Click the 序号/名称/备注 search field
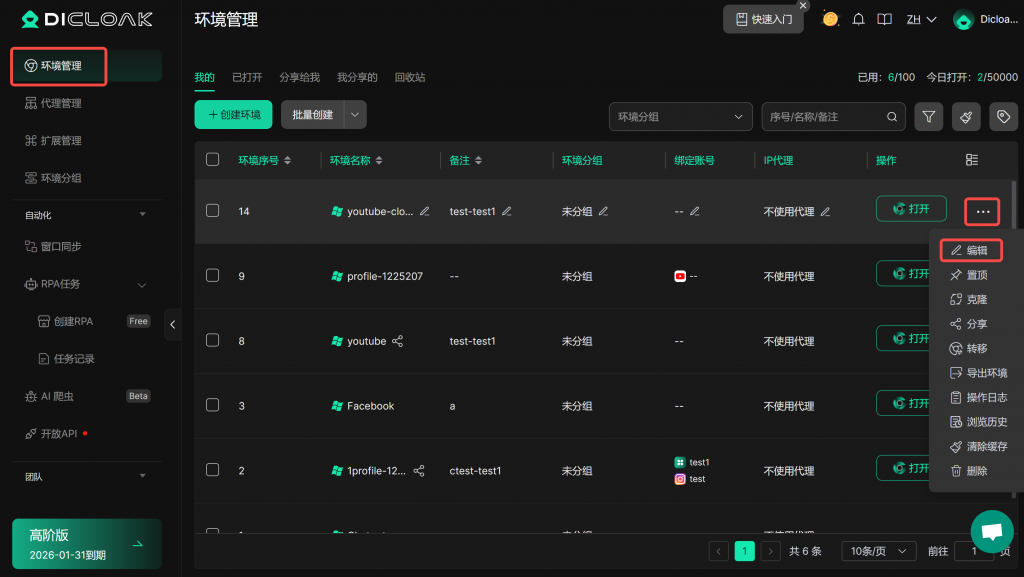Screen dimensions: 1024x577 824,117
